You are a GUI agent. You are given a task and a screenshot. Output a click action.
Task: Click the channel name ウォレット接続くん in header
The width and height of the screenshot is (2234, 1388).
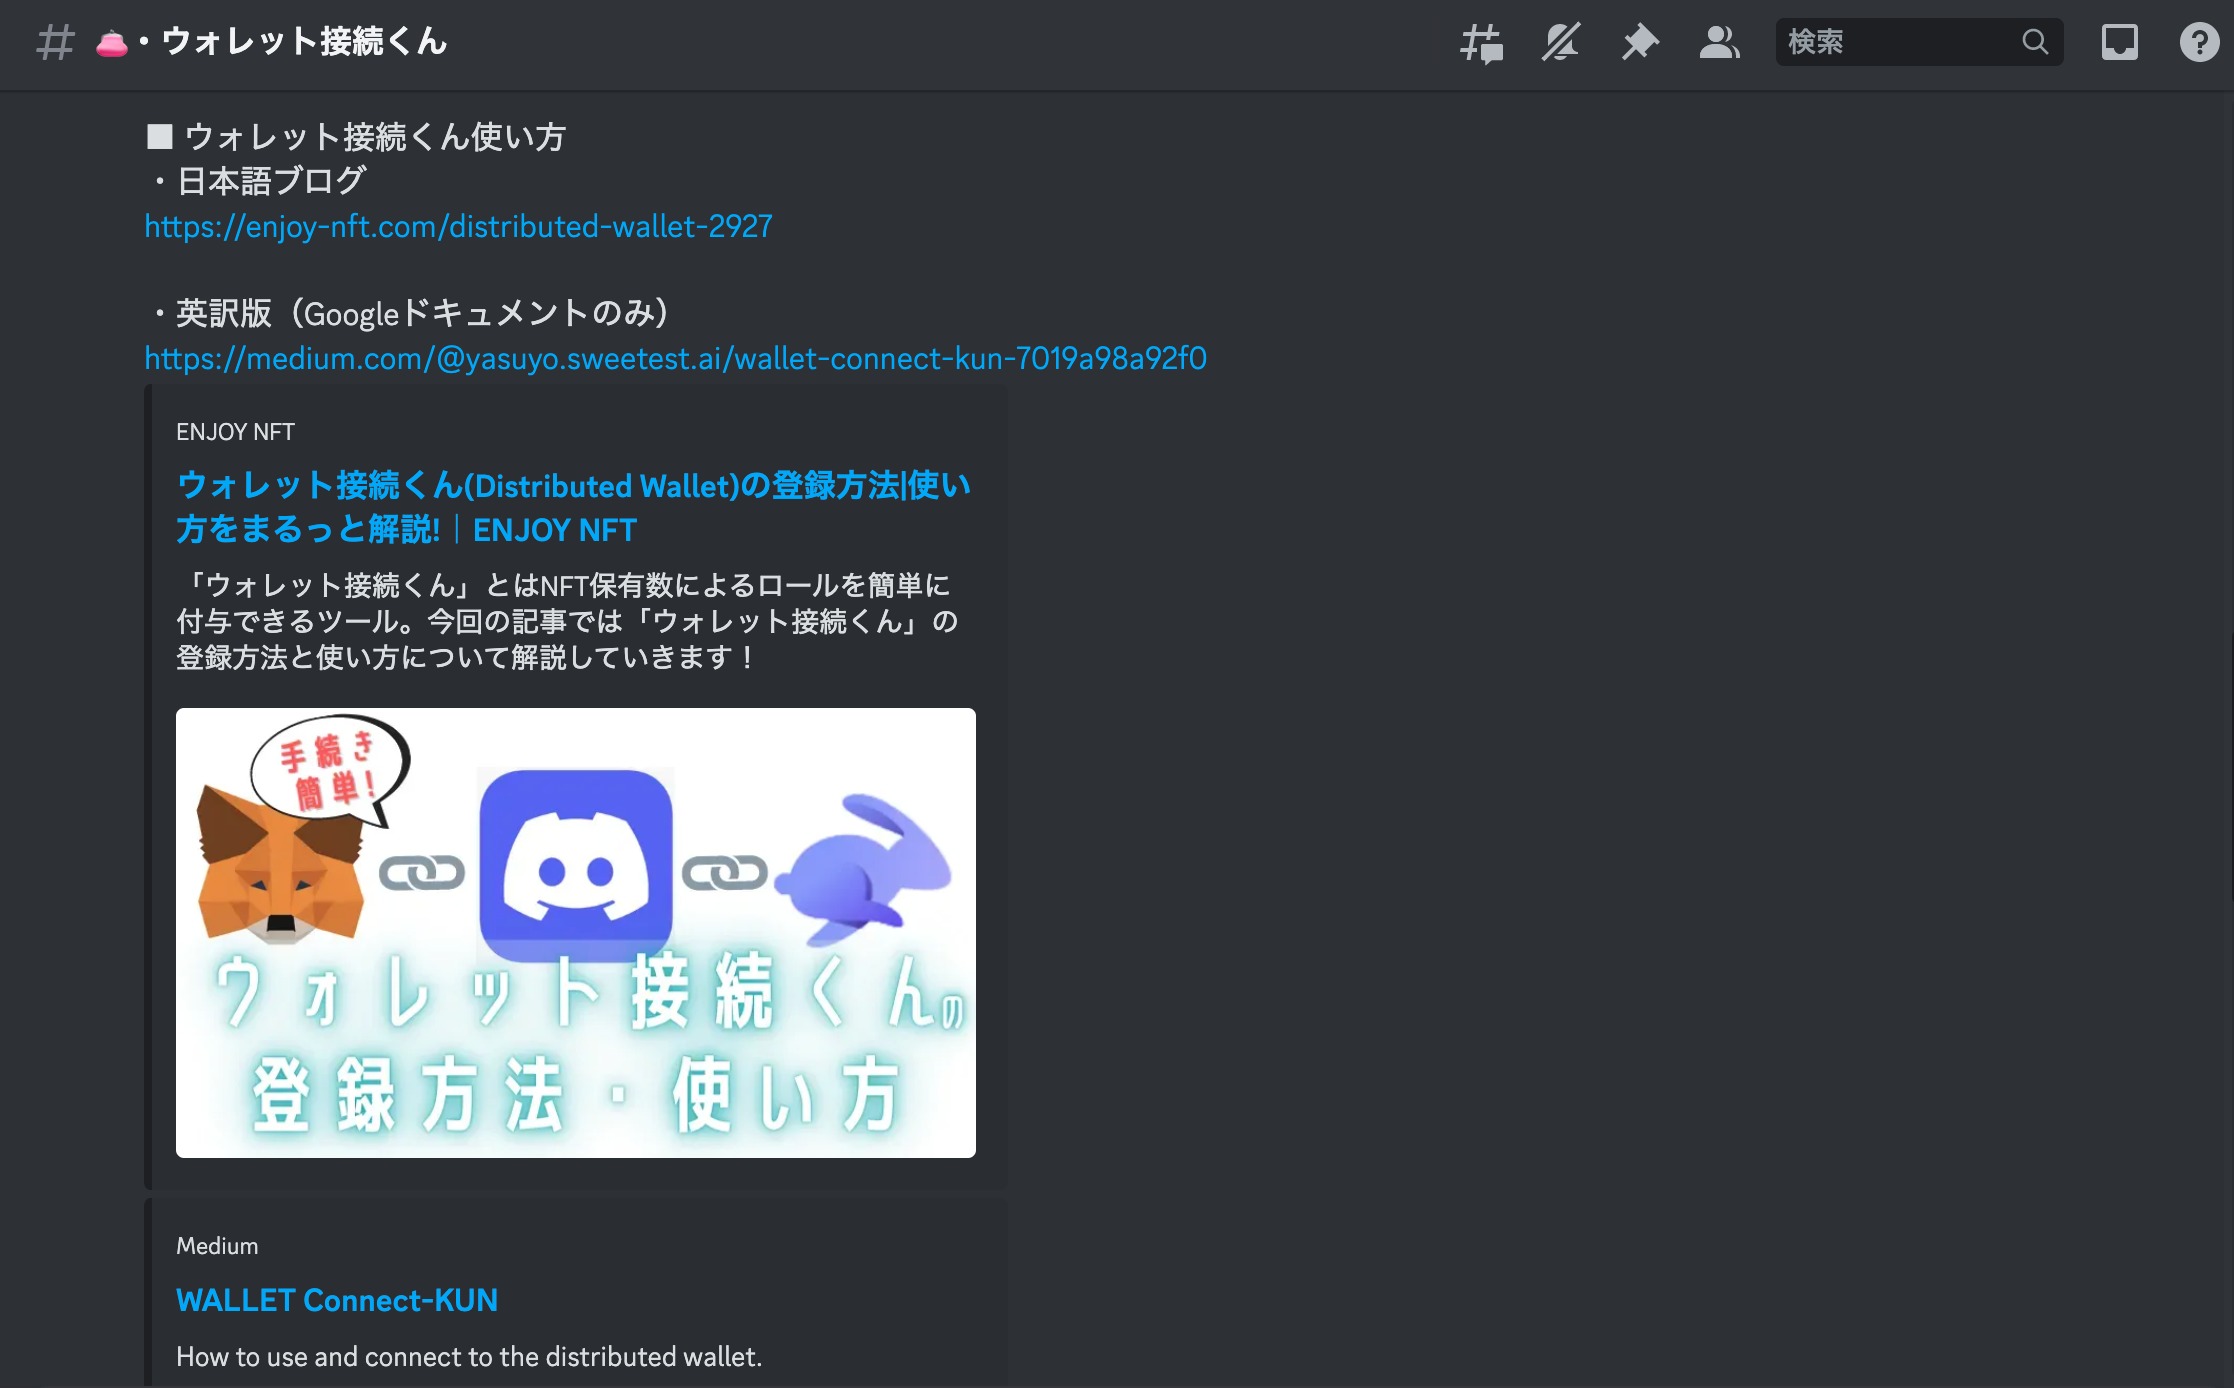[304, 42]
